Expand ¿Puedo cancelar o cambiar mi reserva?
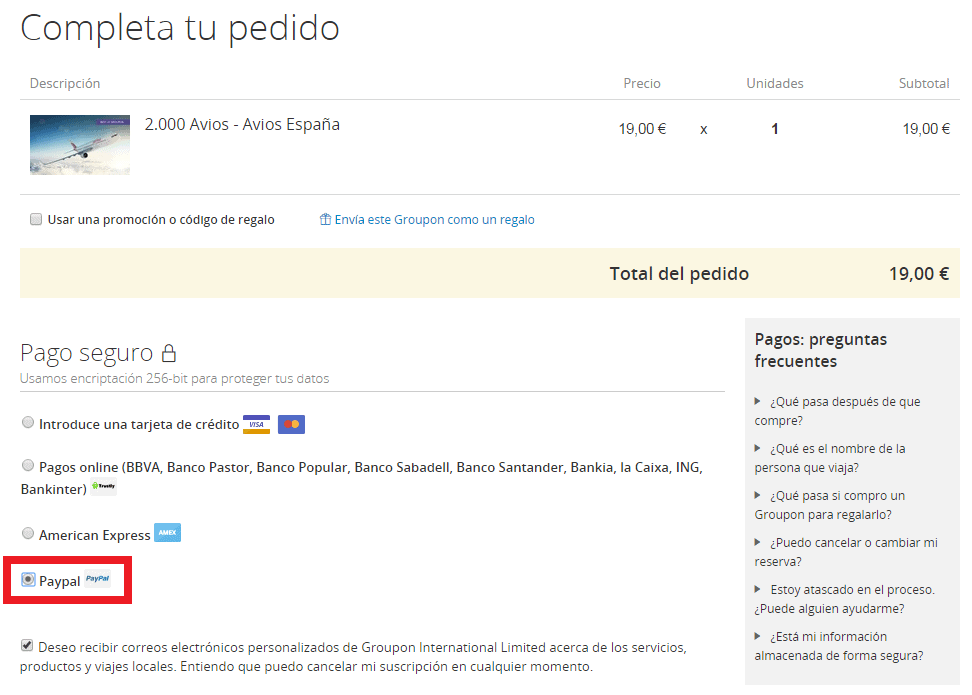 click(x=846, y=552)
